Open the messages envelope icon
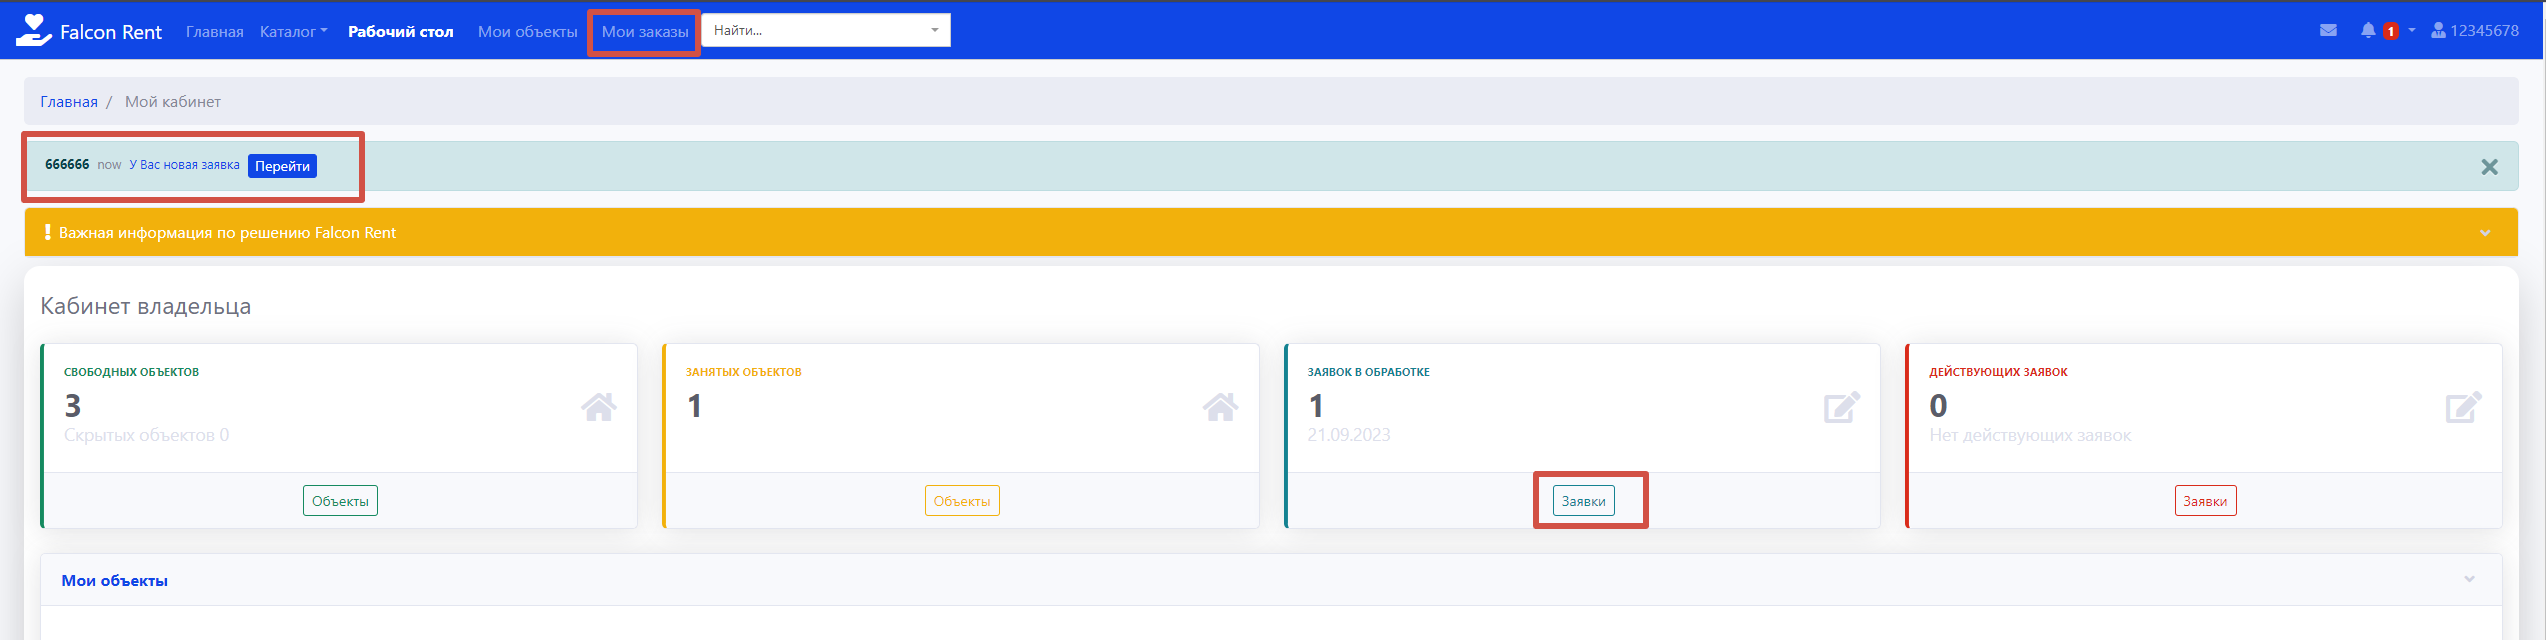 click(2328, 31)
